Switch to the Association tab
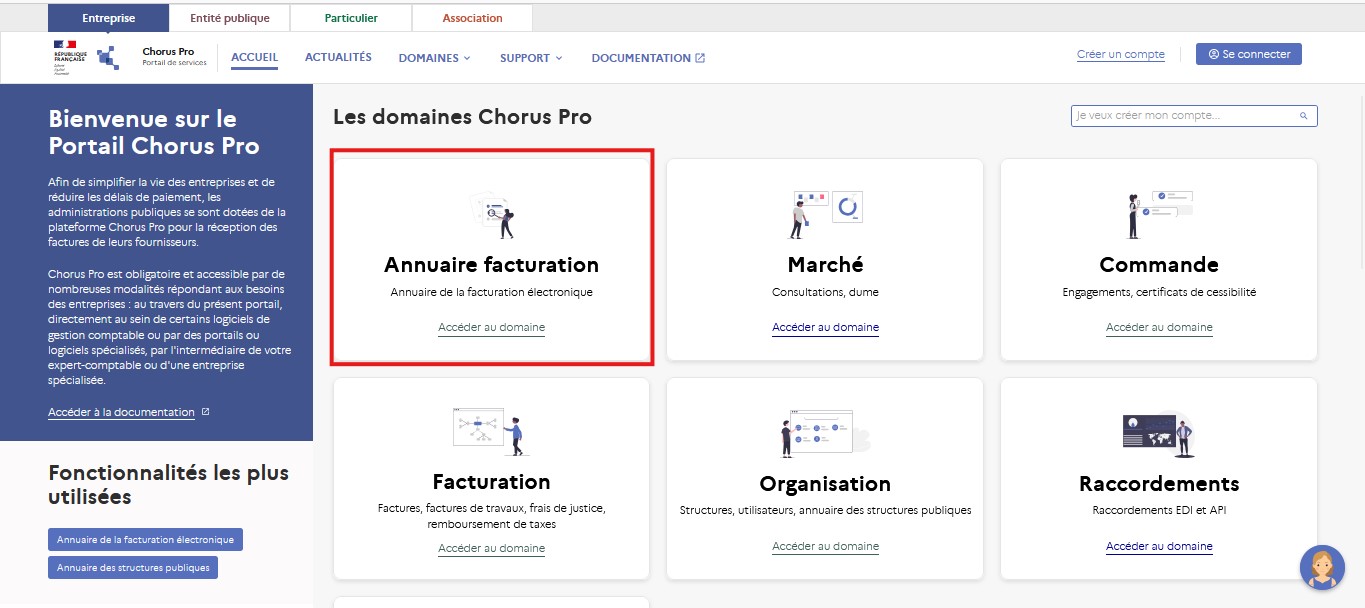This screenshot has width=1365, height=608. (472, 18)
